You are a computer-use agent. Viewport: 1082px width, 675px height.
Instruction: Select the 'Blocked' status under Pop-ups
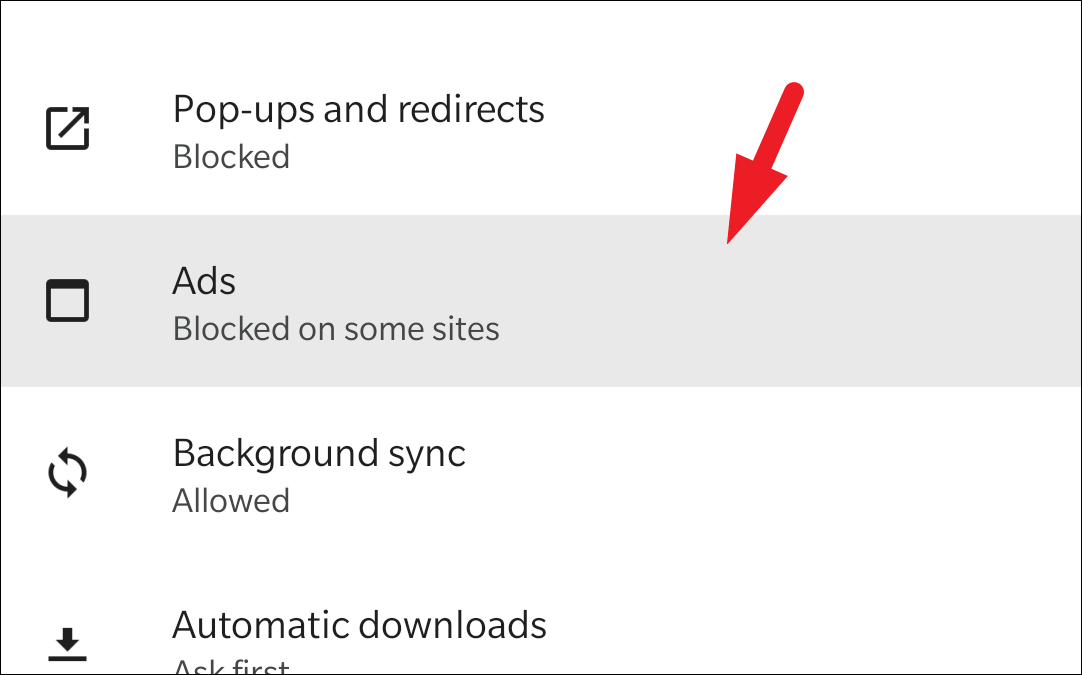tap(231, 157)
